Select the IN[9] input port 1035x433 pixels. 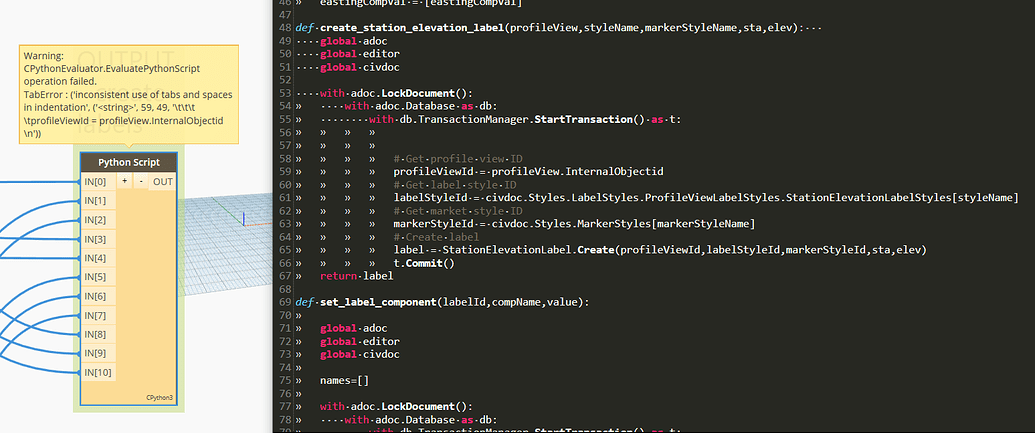coord(98,354)
